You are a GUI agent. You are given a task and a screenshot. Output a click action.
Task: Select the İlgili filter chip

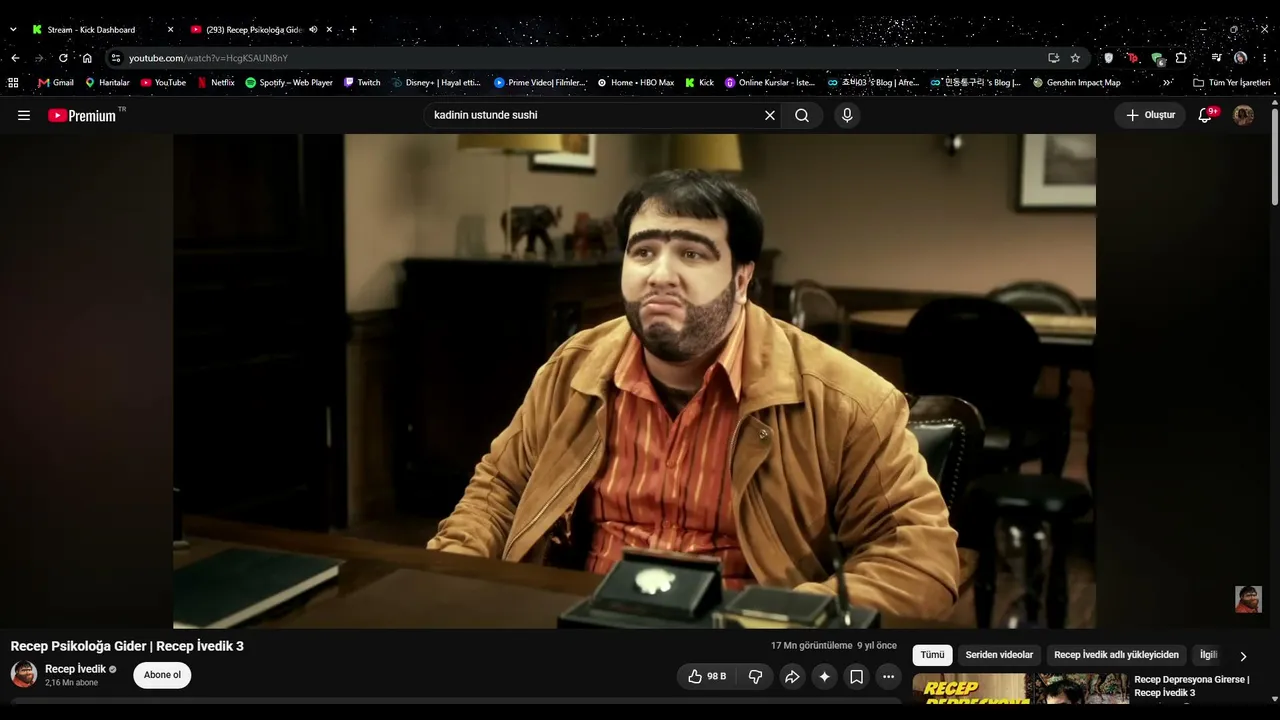[x=1209, y=655]
